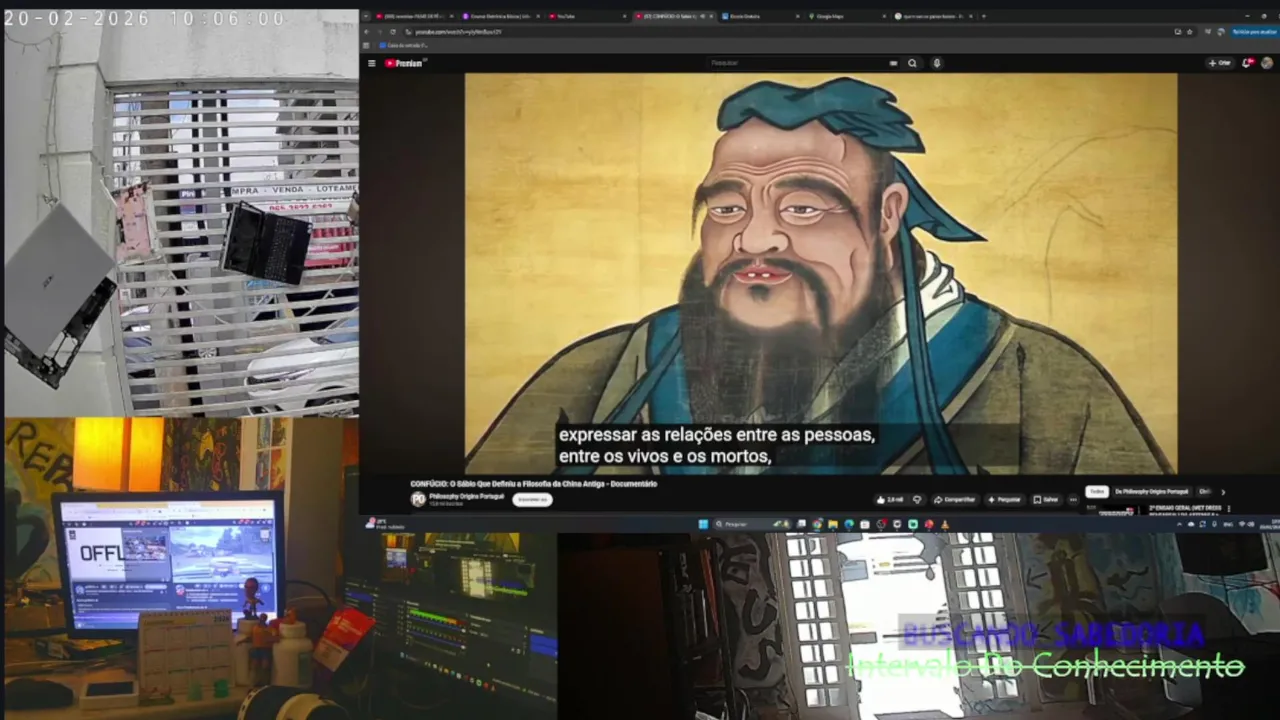This screenshot has height=720, width=1280.
Task: Open the 'Caixa de entrada' bookmark
Action: (x=403, y=45)
